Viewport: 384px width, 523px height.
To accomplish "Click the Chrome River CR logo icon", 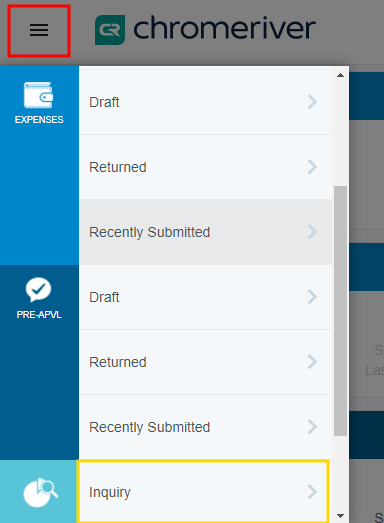I will pos(110,30).
